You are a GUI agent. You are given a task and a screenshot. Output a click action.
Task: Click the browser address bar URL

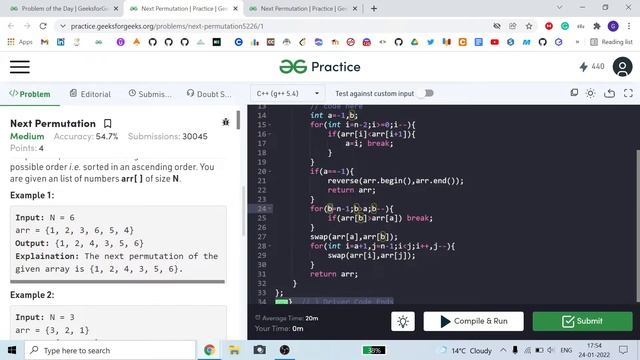point(167,26)
